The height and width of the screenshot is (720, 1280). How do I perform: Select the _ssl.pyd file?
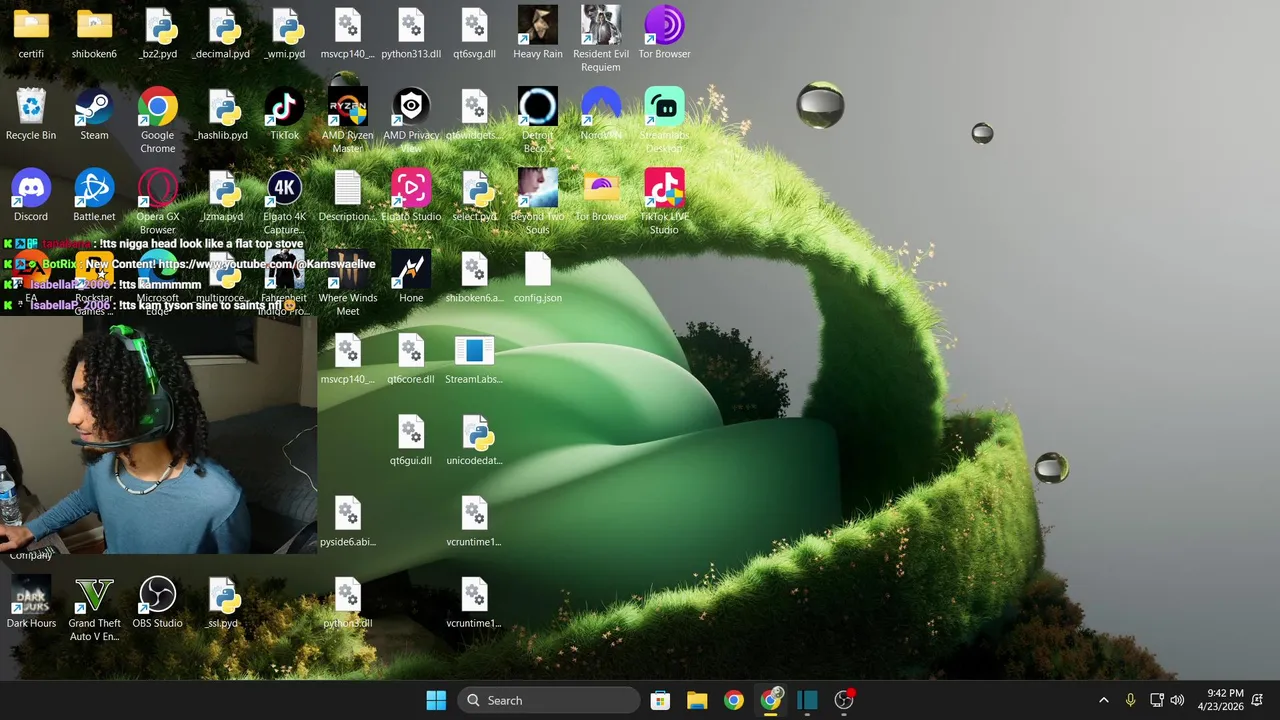(x=221, y=602)
